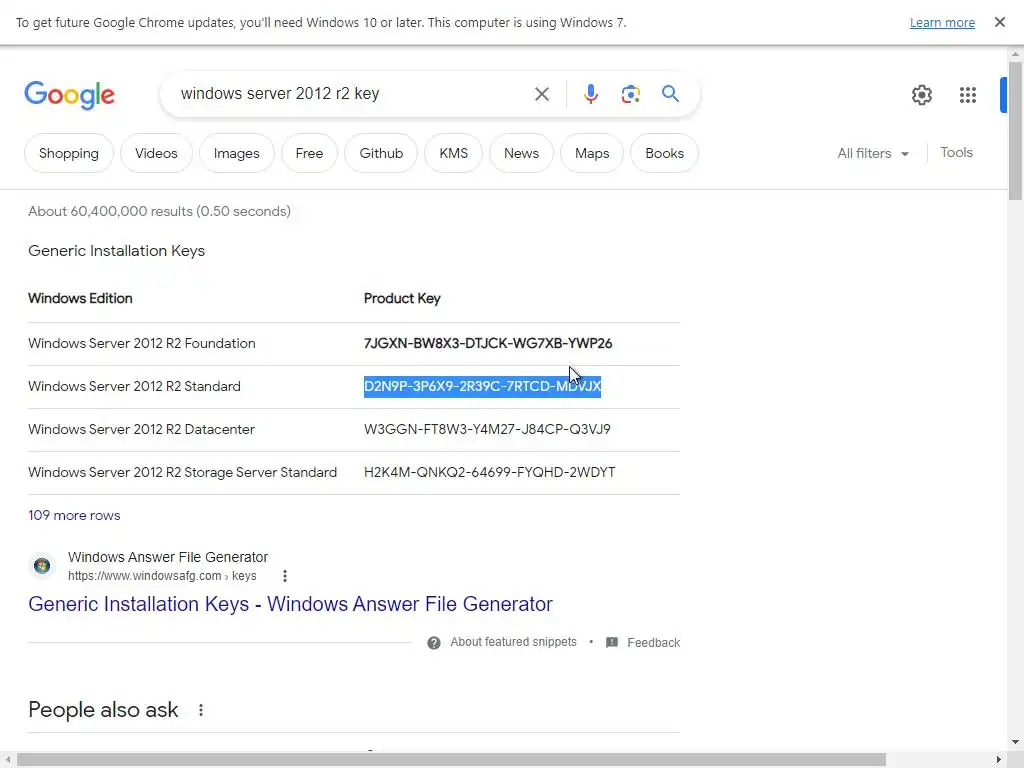The width and height of the screenshot is (1024, 768).
Task: Switch to Books results
Action: [x=664, y=153]
